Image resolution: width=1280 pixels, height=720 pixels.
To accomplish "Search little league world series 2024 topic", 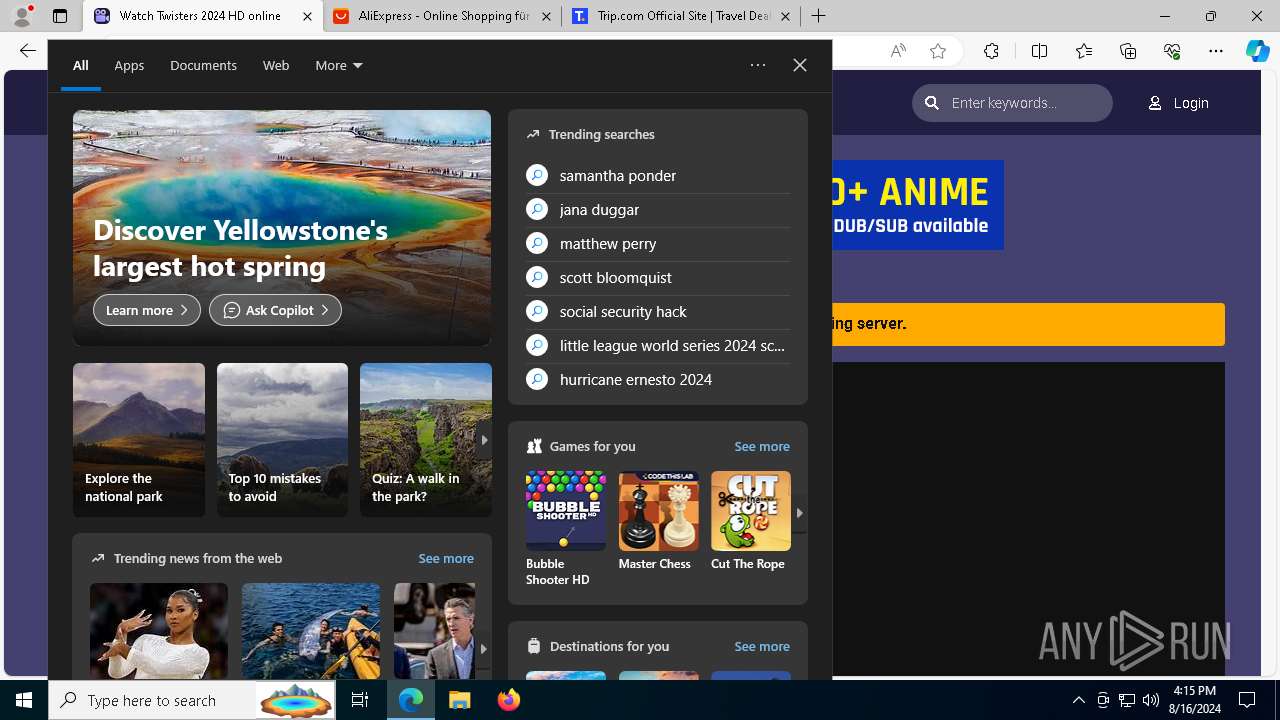I will pyautogui.click(x=658, y=345).
